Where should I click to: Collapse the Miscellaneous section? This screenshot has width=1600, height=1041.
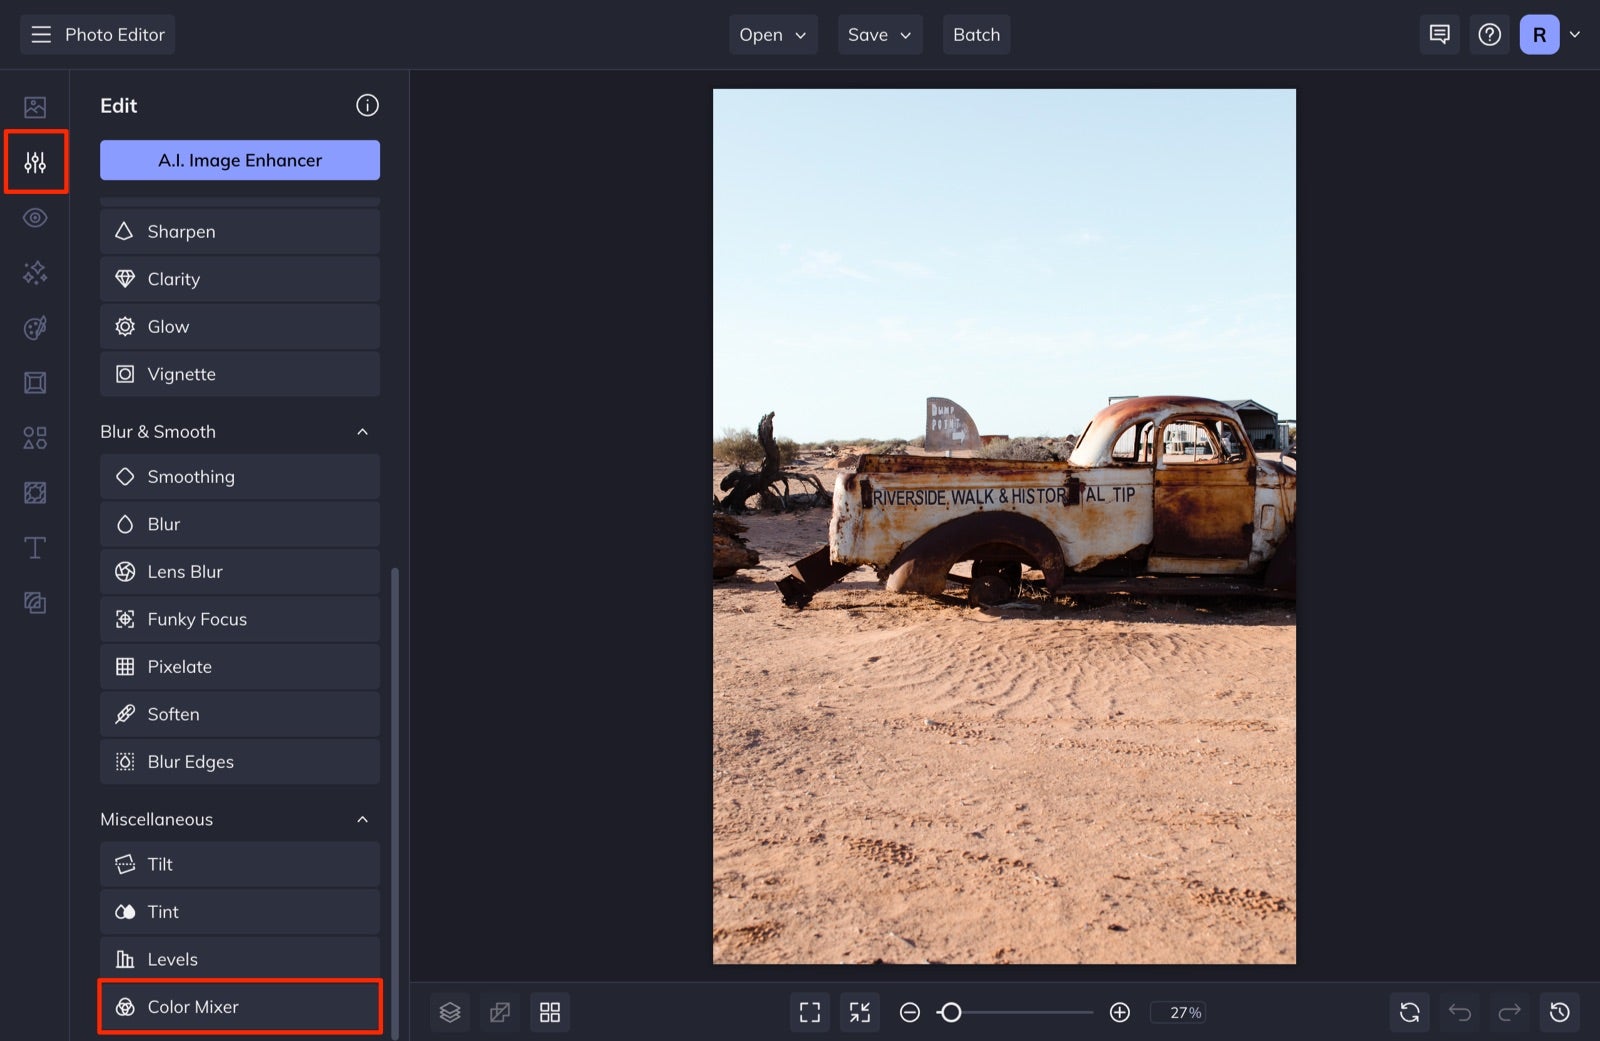tap(363, 818)
